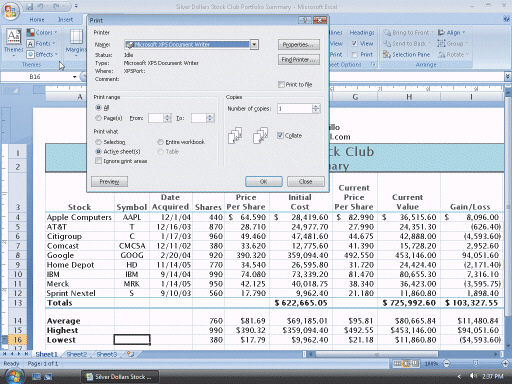Image resolution: width=512 pixels, height=384 pixels.
Task: Click the To page stepper arrows
Action: pos(210,118)
